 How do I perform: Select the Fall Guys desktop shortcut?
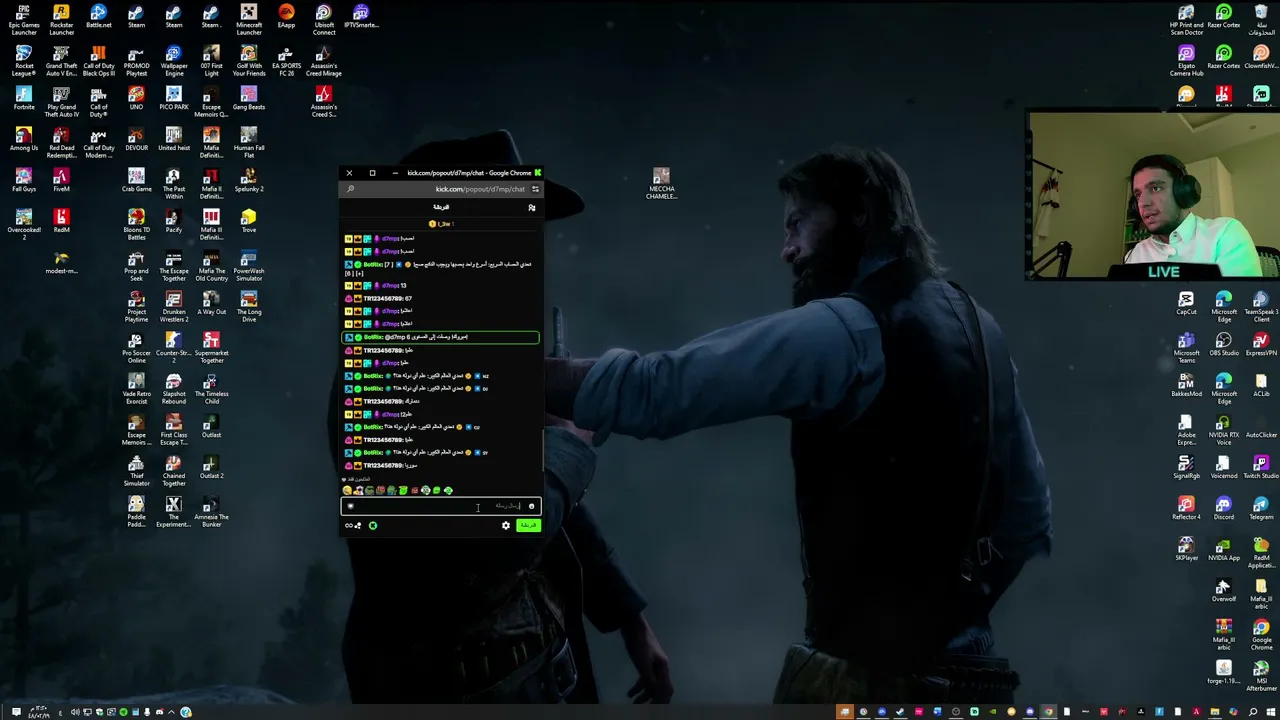pos(24,180)
